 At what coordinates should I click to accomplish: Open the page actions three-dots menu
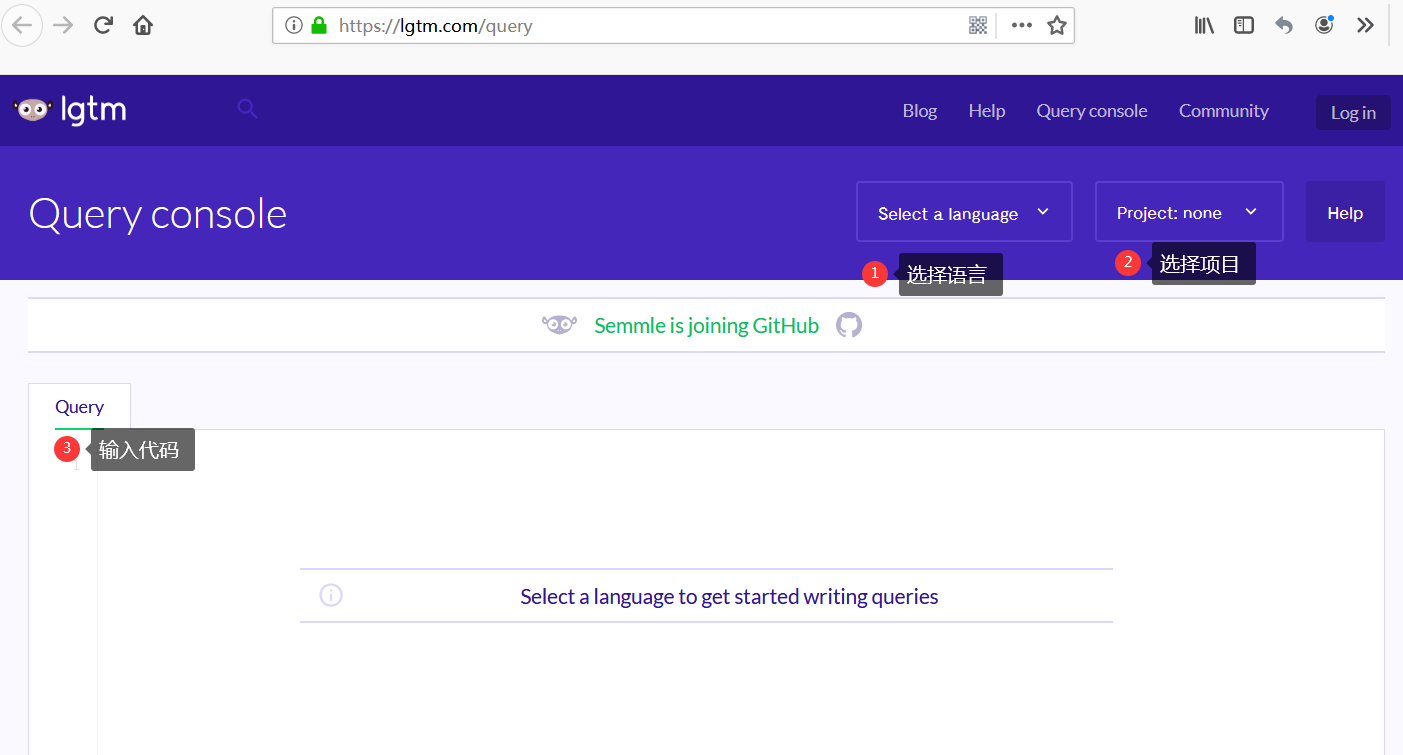tap(1021, 26)
